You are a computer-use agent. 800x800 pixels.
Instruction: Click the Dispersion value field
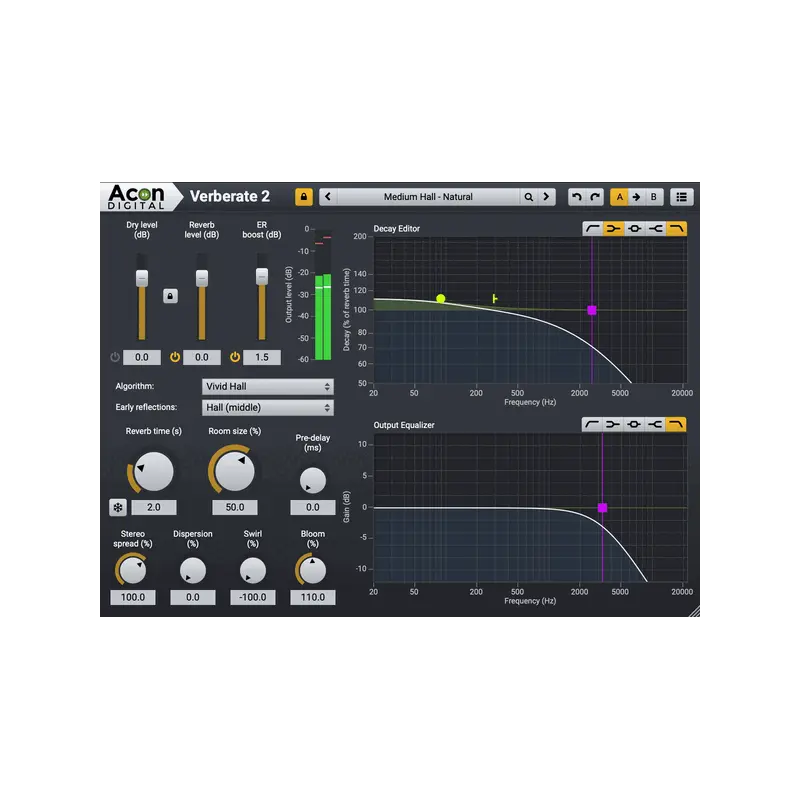pos(193,597)
